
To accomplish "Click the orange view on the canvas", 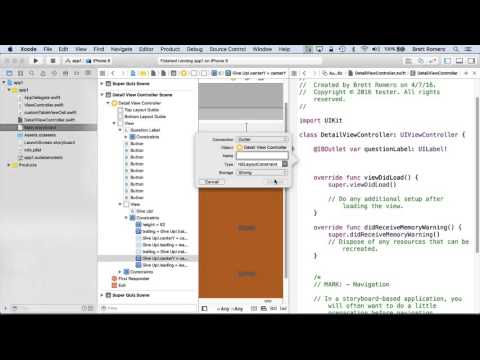I will [x=241, y=243].
